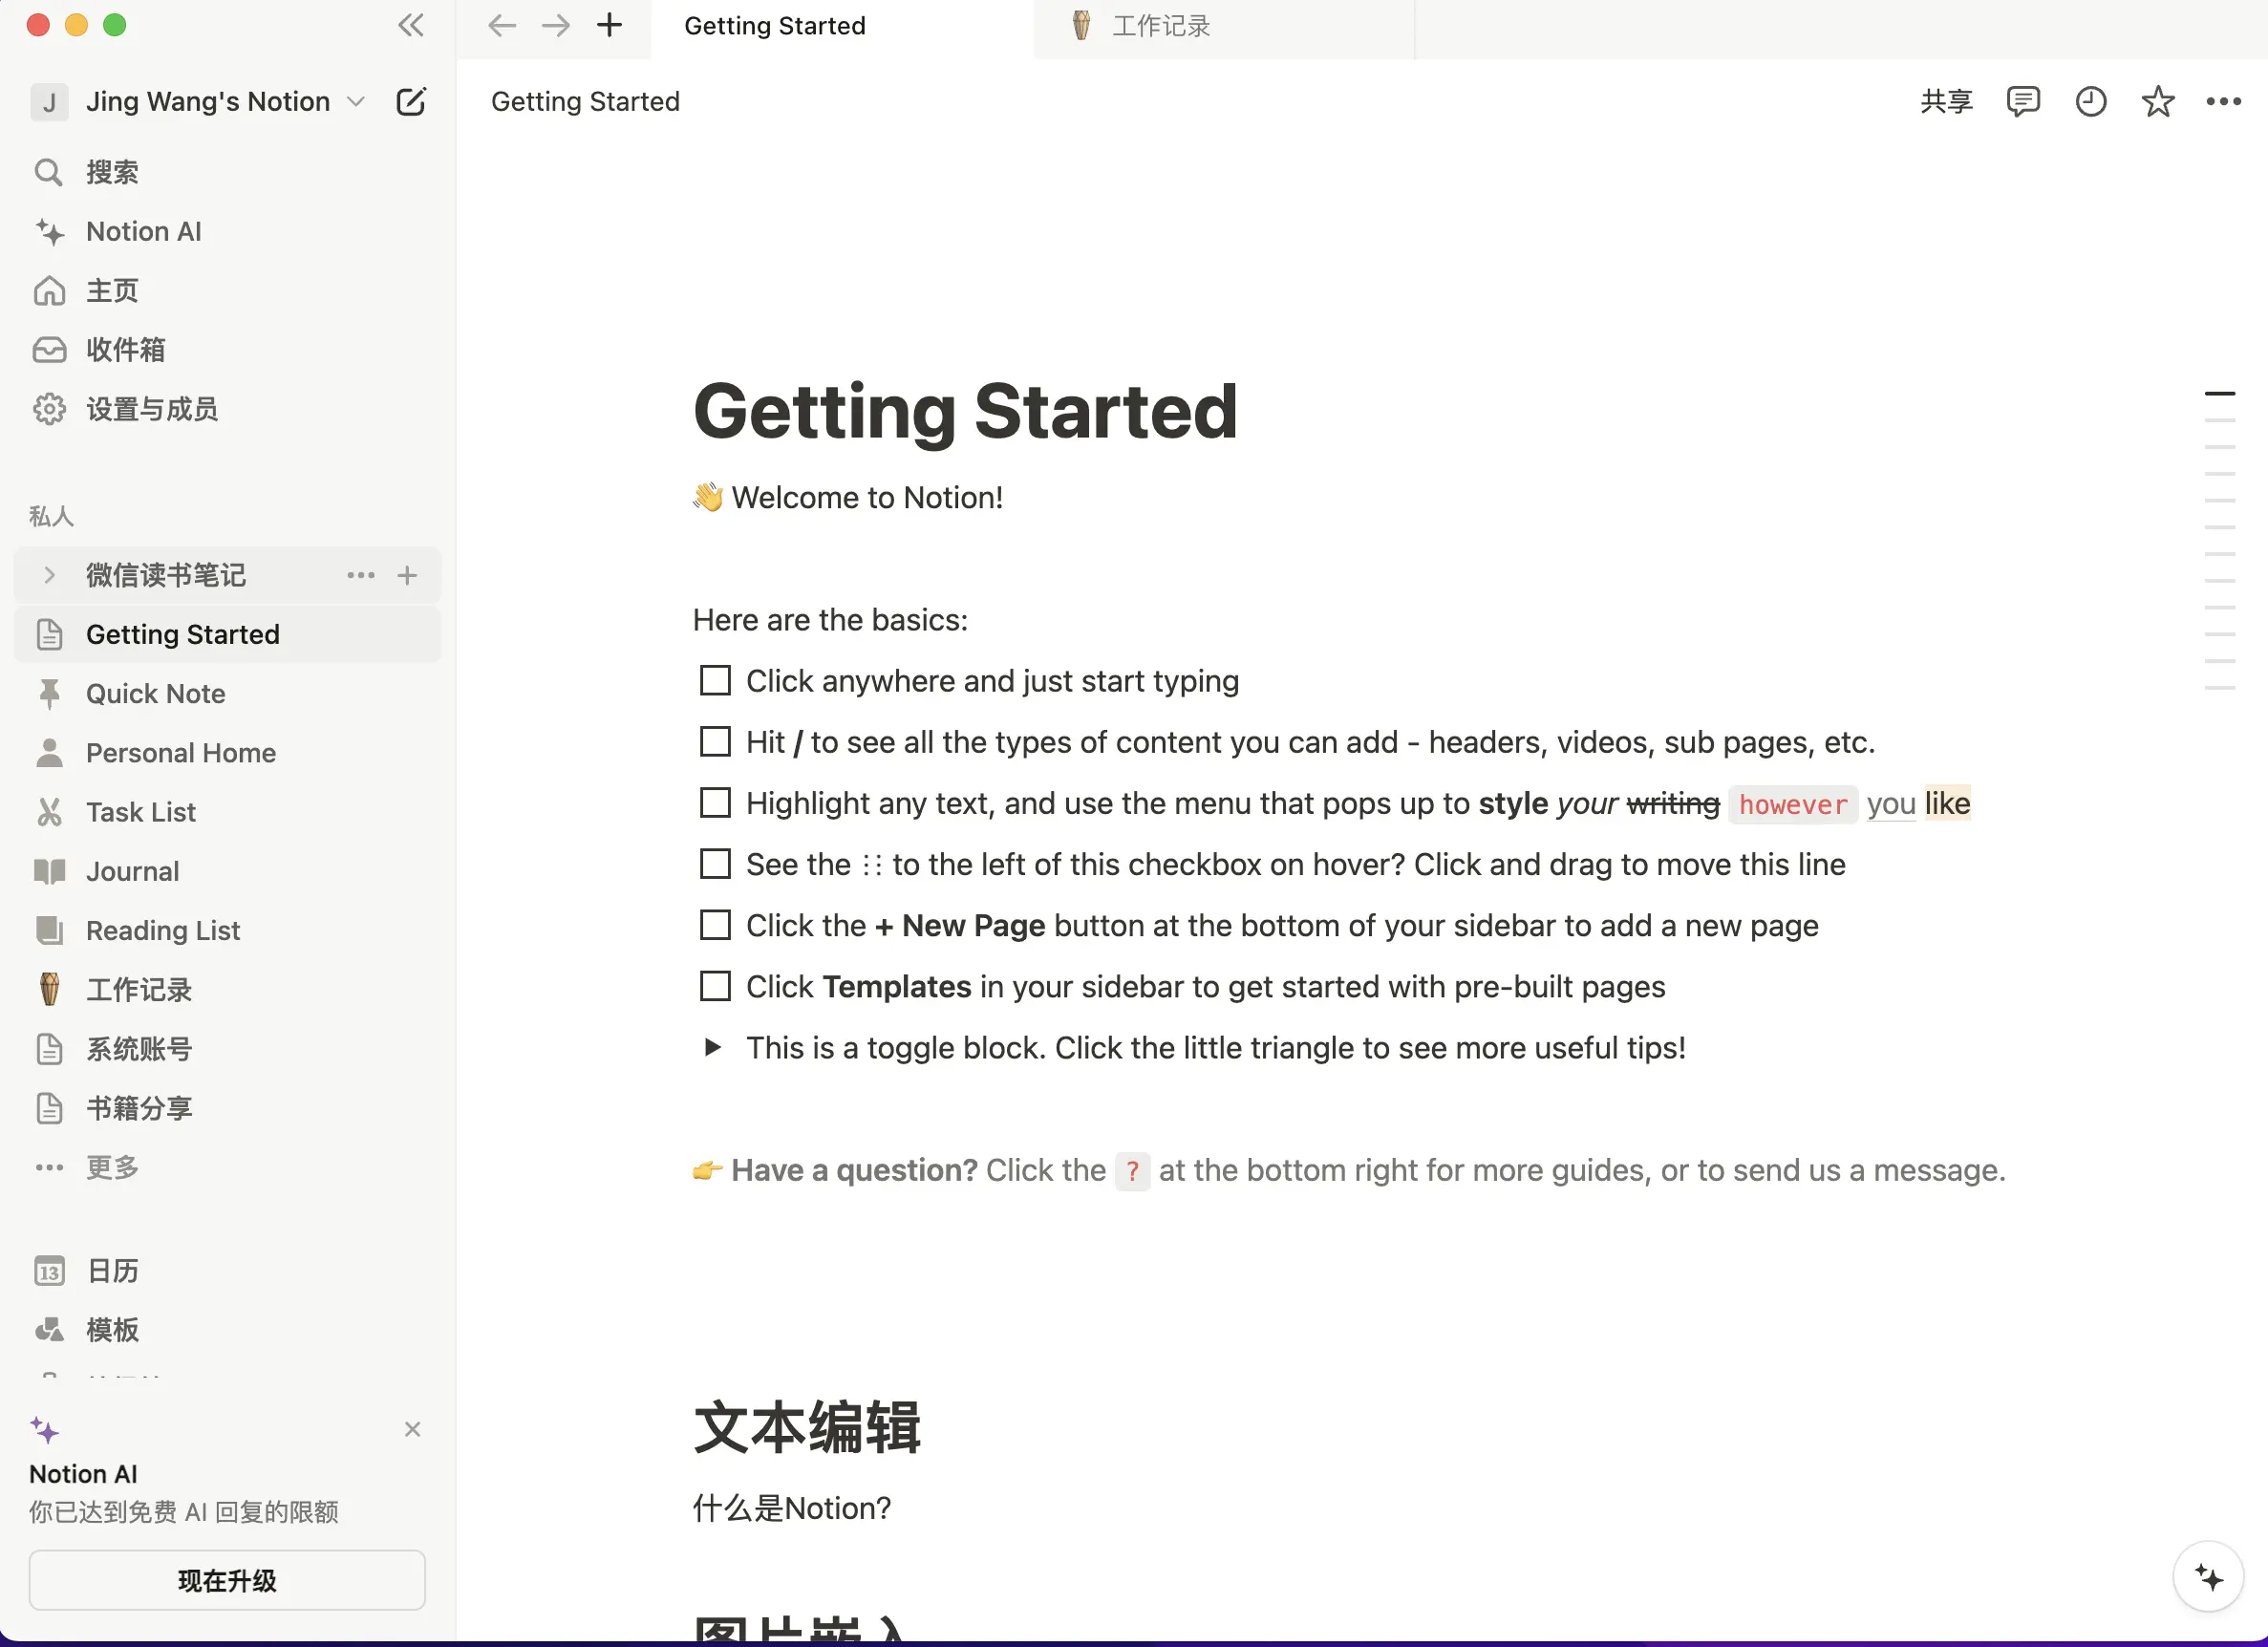Click the 私人 section header

51,517
